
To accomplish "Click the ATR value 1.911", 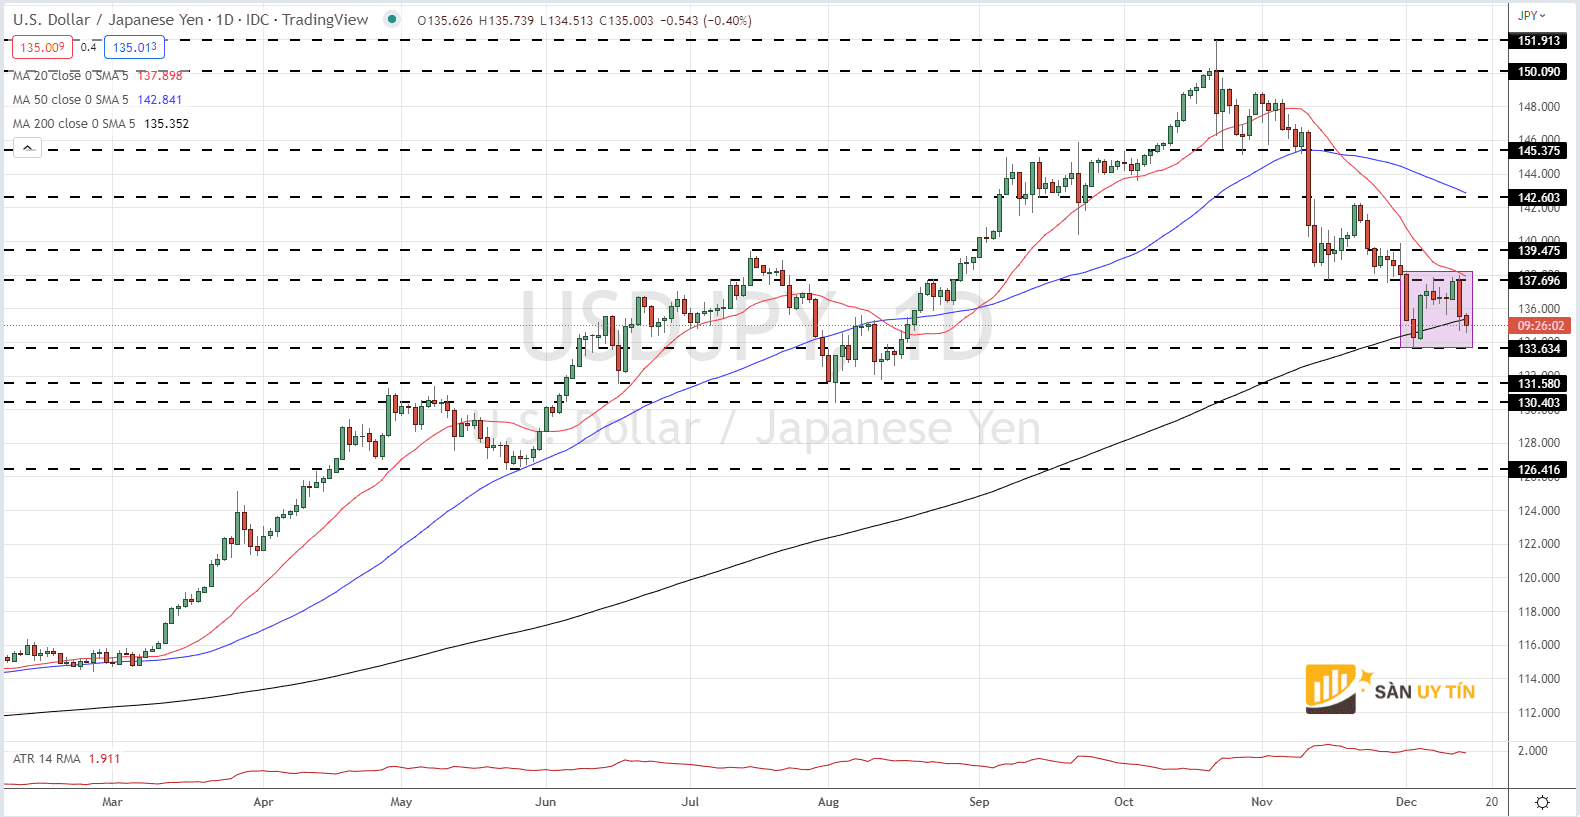I will [x=104, y=759].
